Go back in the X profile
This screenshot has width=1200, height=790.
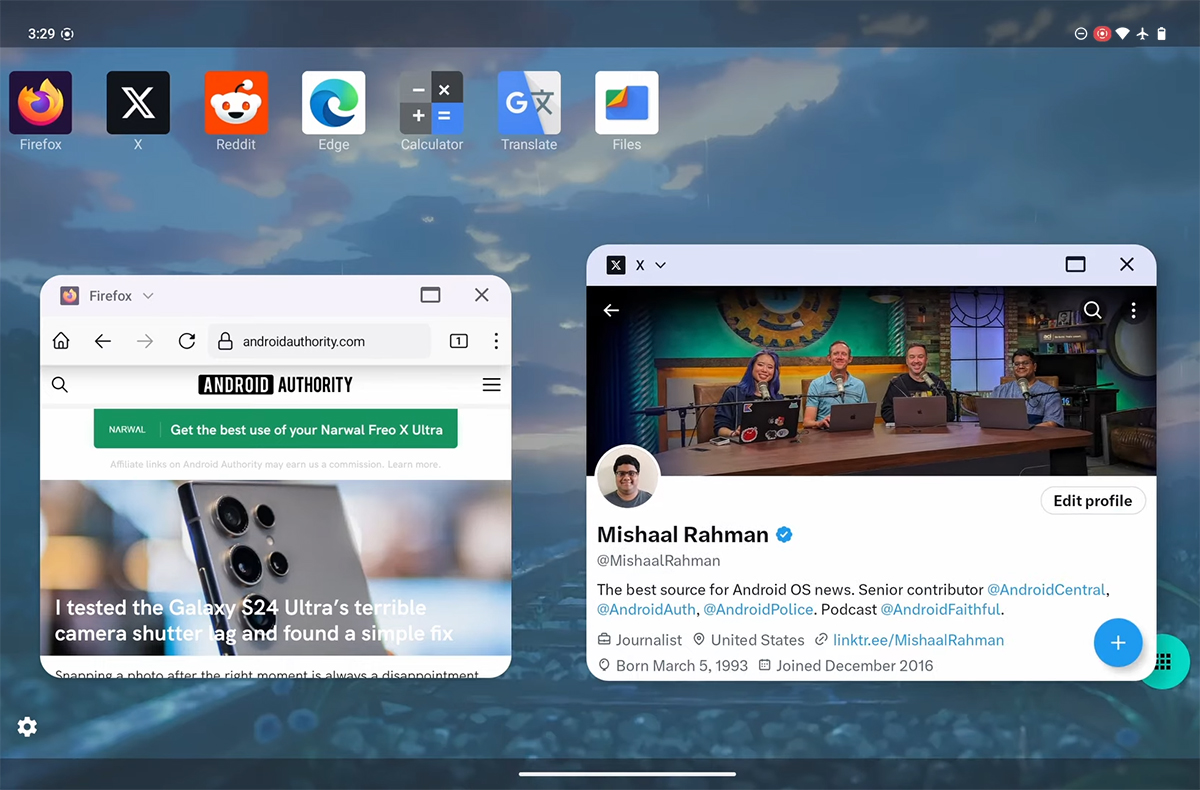click(611, 311)
